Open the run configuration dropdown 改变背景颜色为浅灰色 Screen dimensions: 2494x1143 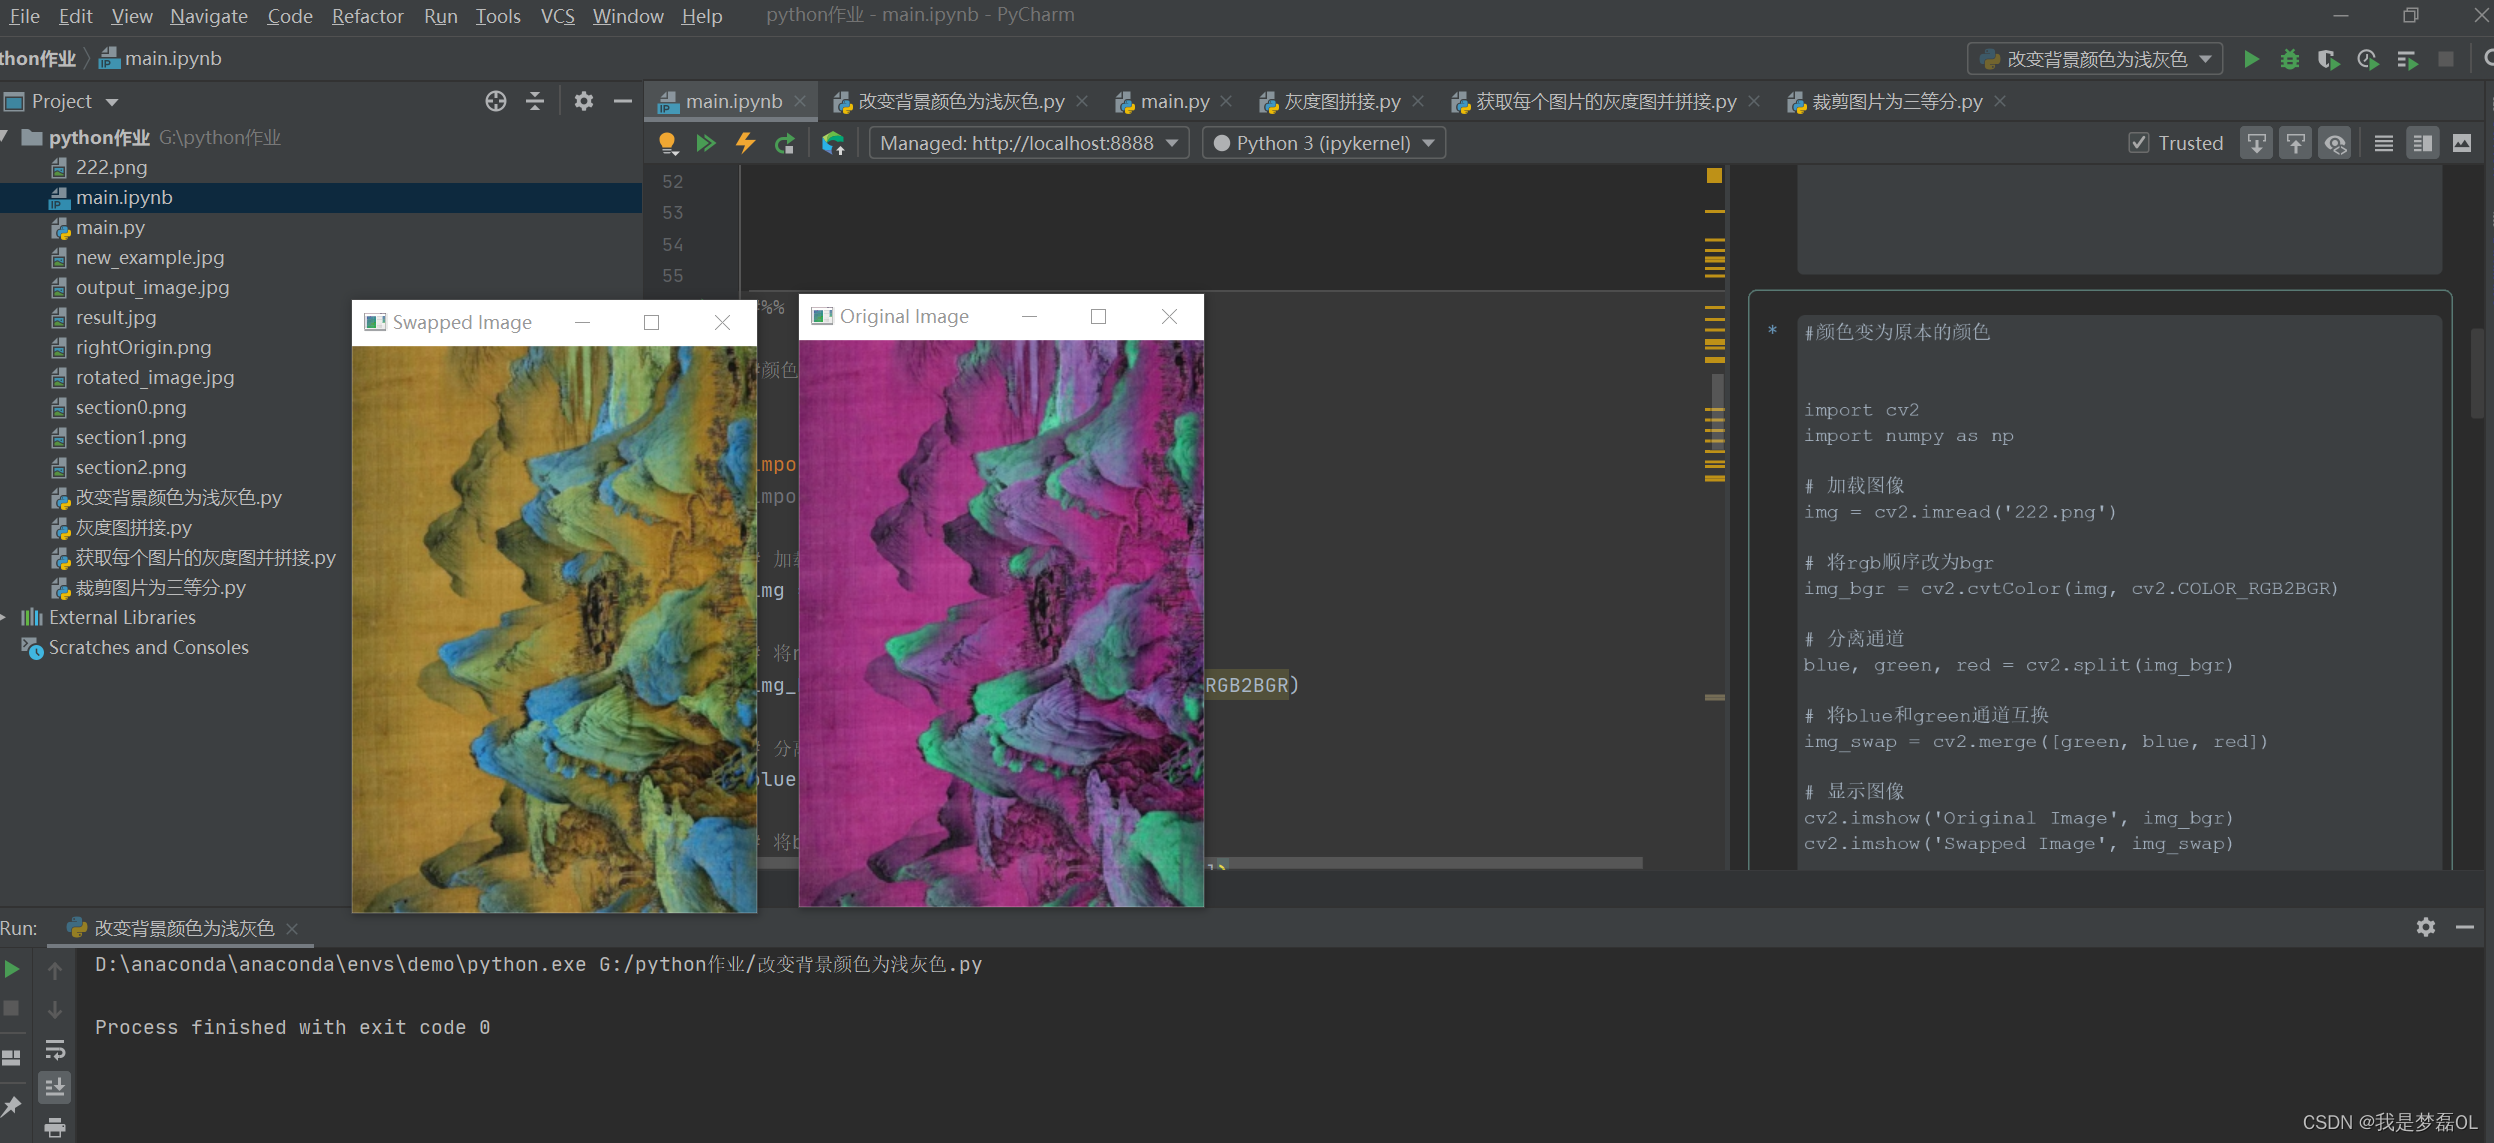click(2095, 59)
